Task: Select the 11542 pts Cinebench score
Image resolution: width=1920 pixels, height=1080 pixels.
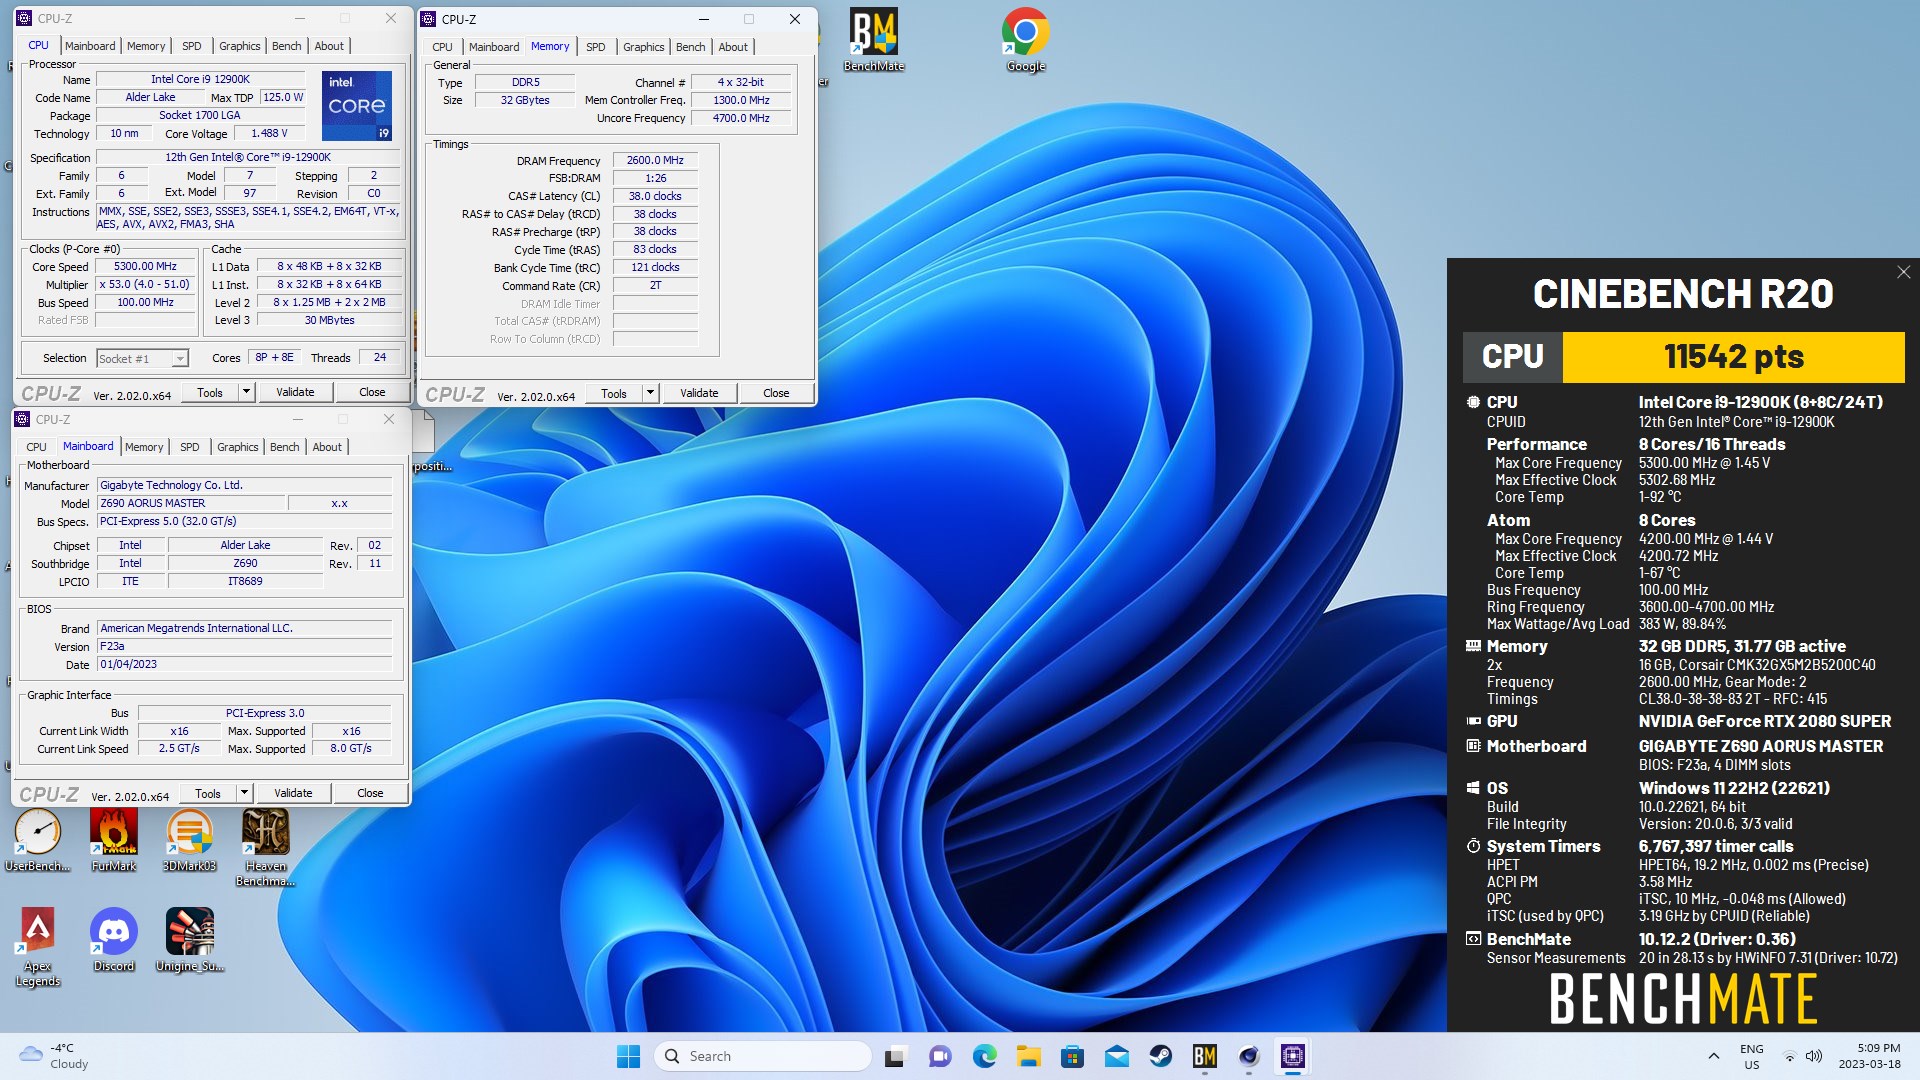Action: pos(1733,357)
